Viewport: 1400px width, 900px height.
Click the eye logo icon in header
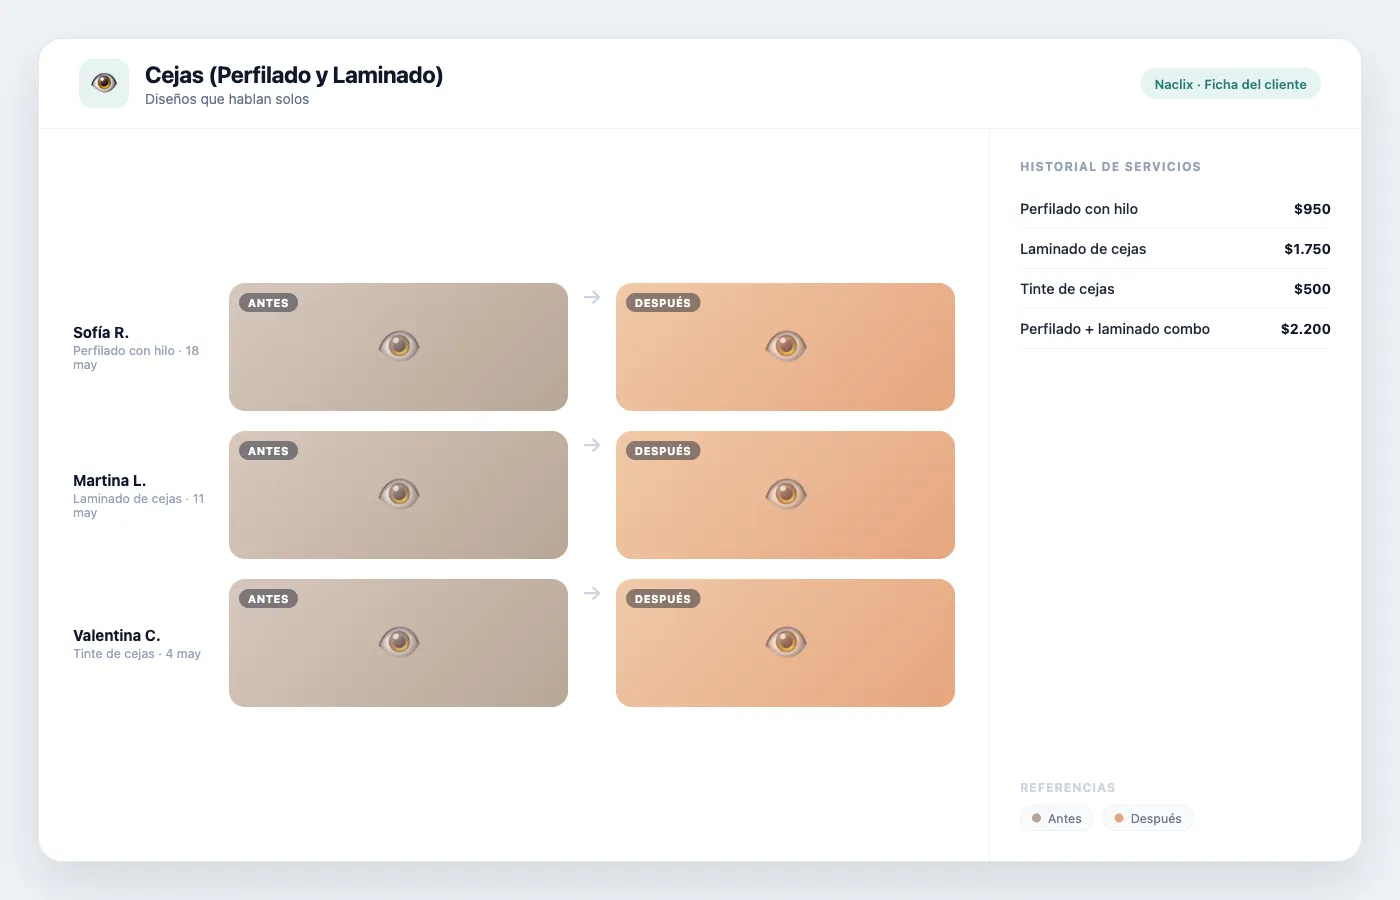[x=104, y=83]
